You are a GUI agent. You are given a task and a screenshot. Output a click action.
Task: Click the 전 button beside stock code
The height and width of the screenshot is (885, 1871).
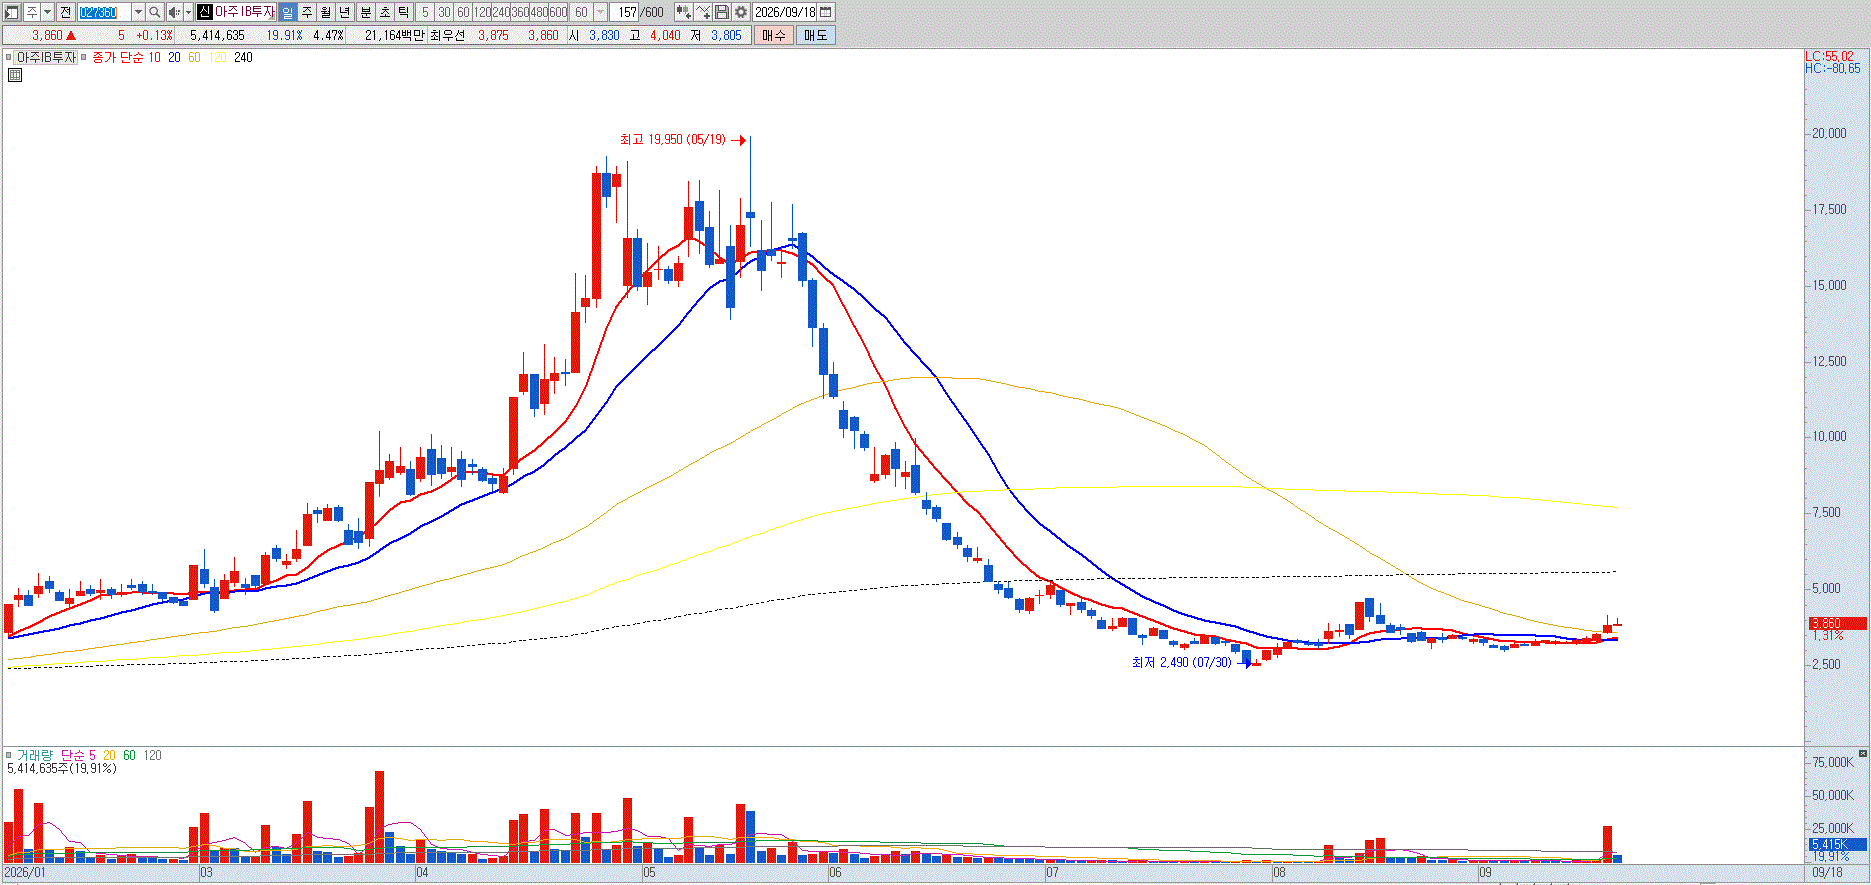click(x=65, y=12)
